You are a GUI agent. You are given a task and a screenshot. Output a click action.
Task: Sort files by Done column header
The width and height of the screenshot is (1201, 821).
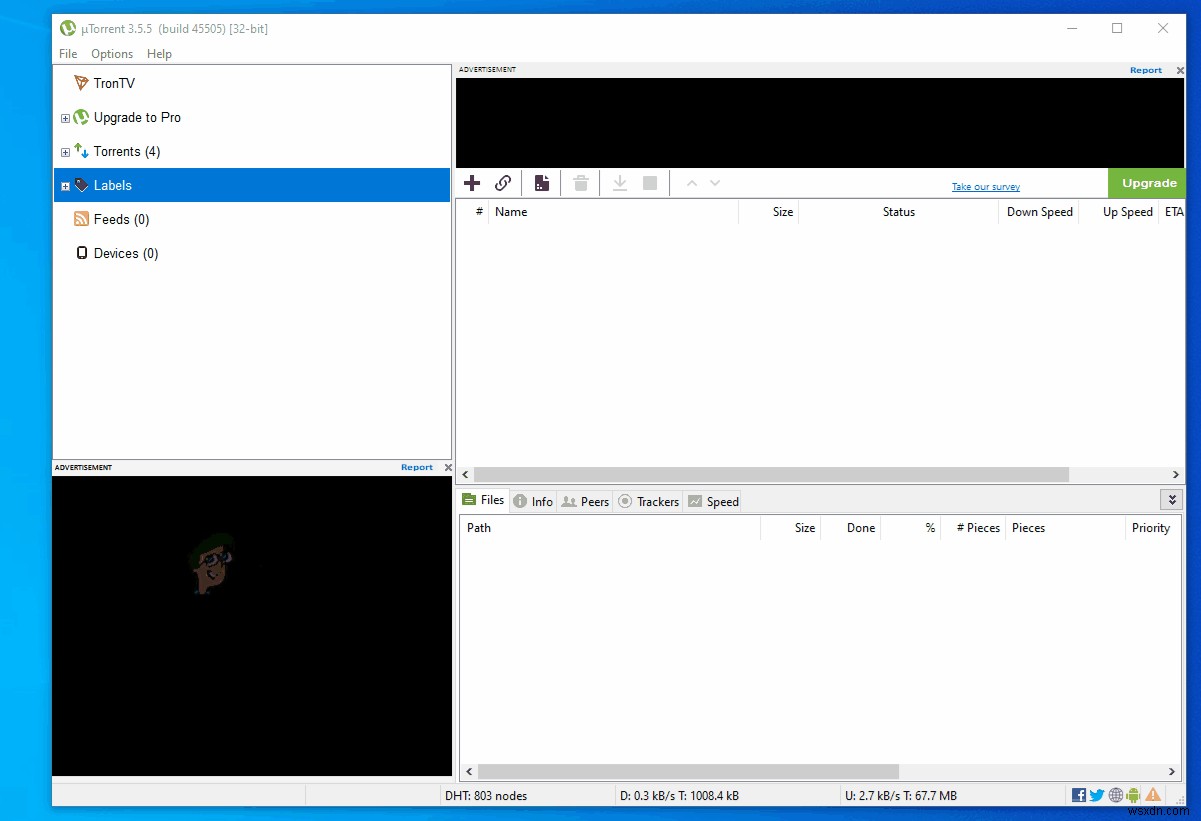click(851, 528)
